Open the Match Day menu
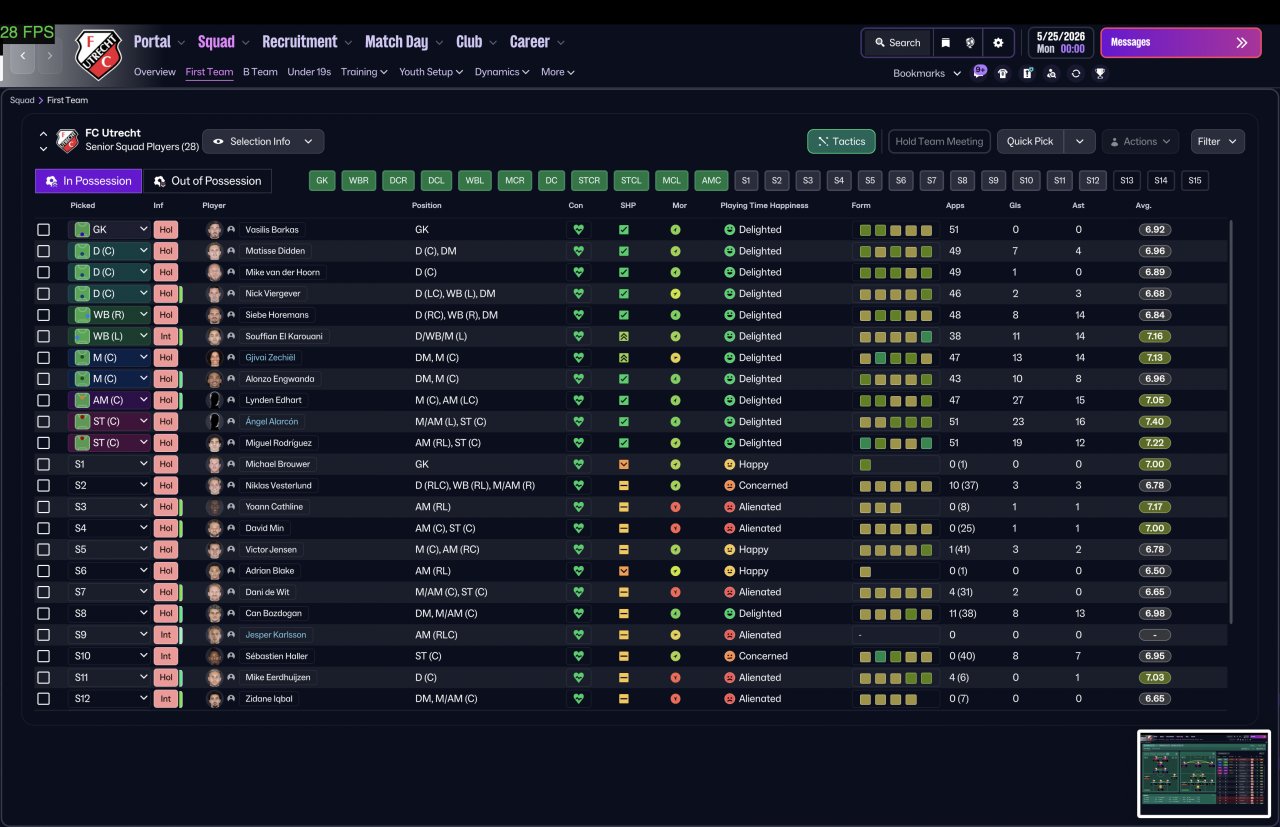 click(x=403, y=42)
